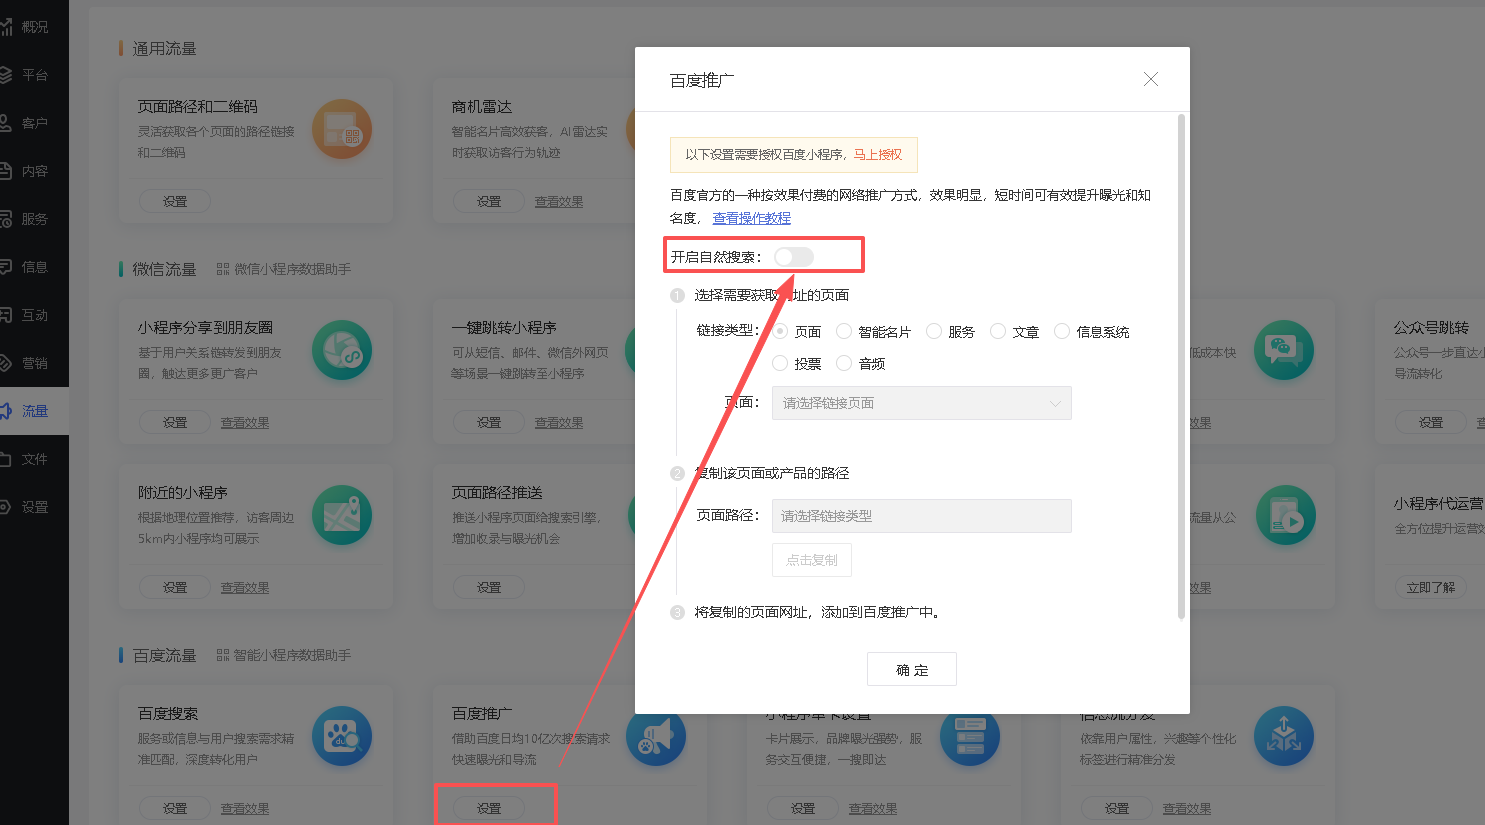Enable the 开启自然搜索 switch

click(x=794, y=257)
